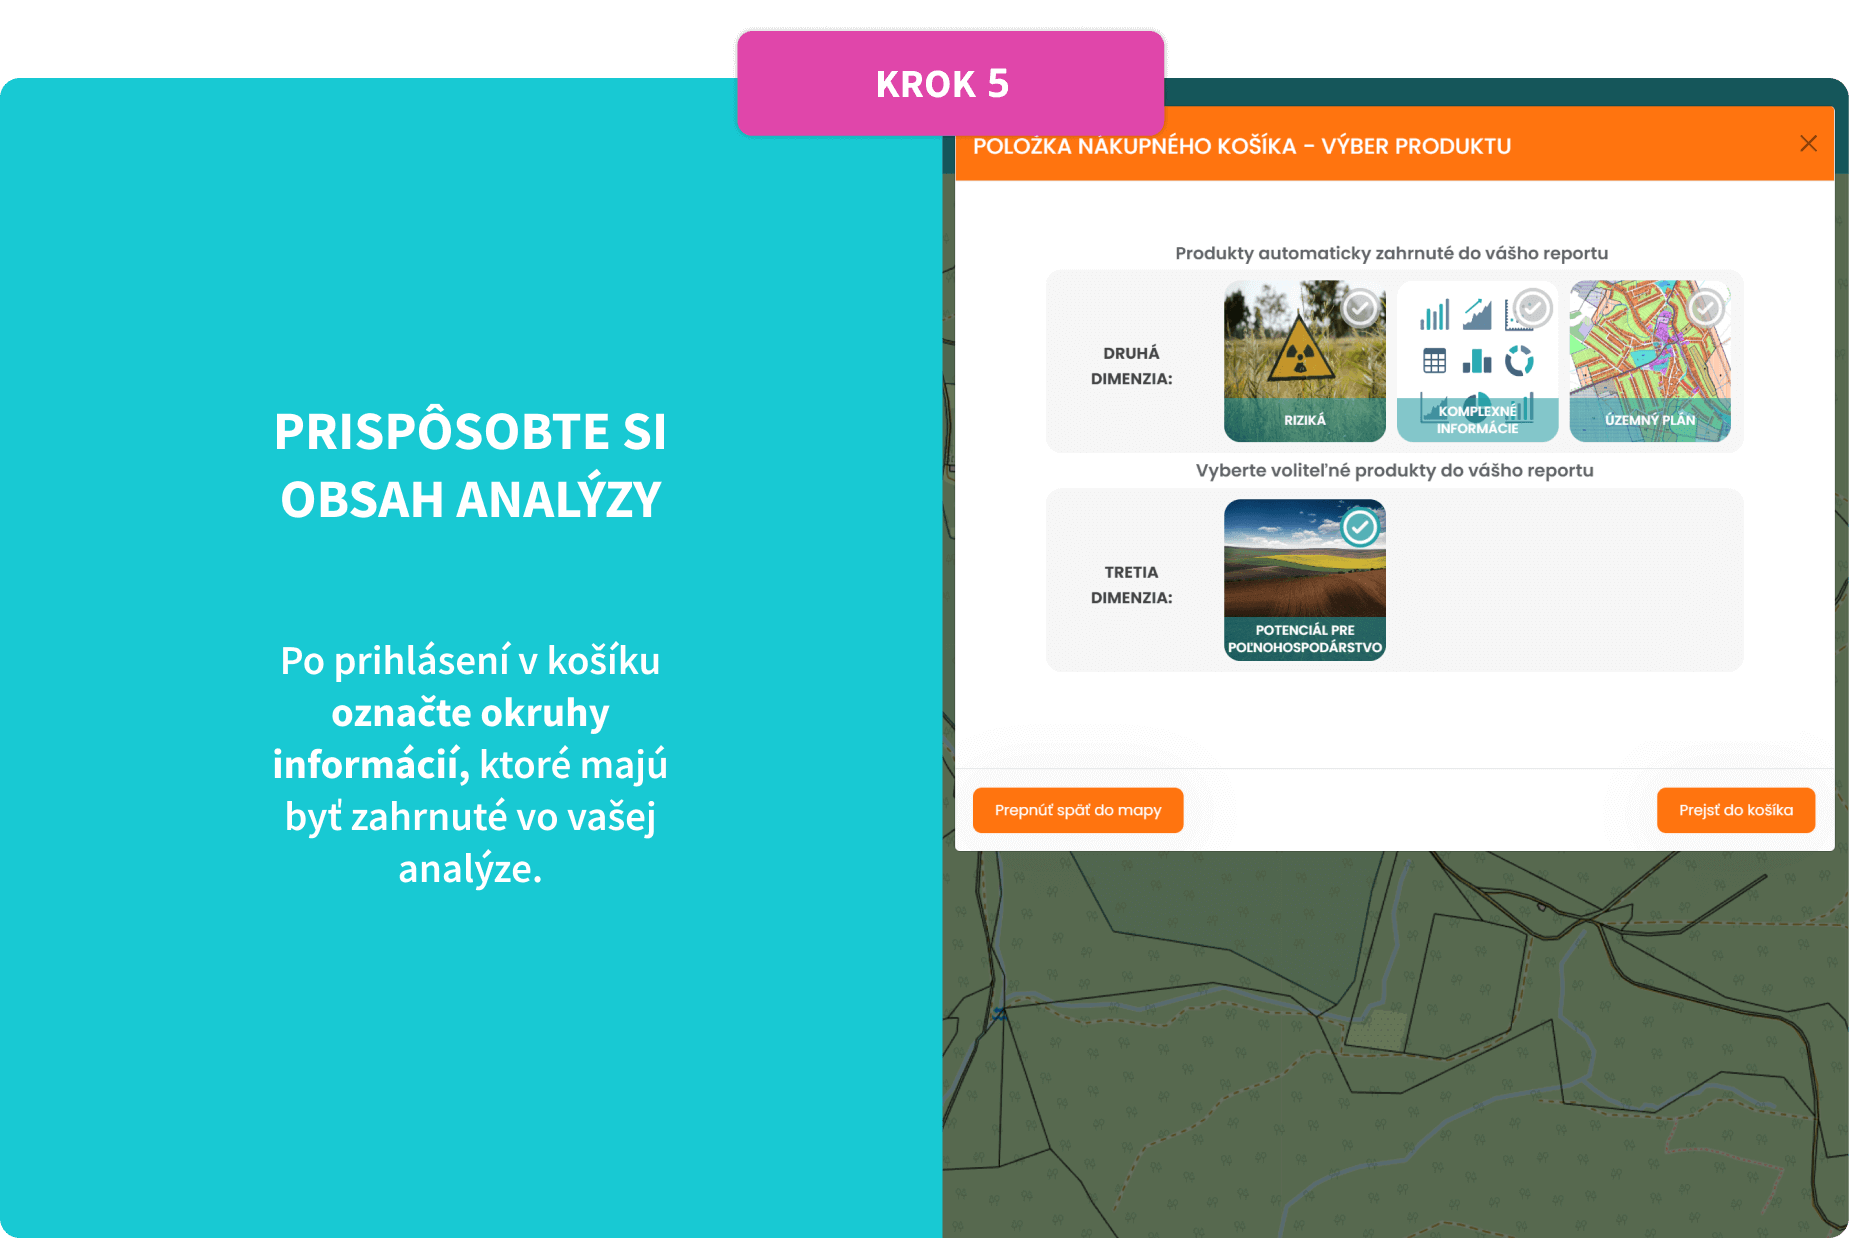Select the Riziká label caption
Image resolution: width=1849 pixels, height=1238 pixels.
(1304, 420)
